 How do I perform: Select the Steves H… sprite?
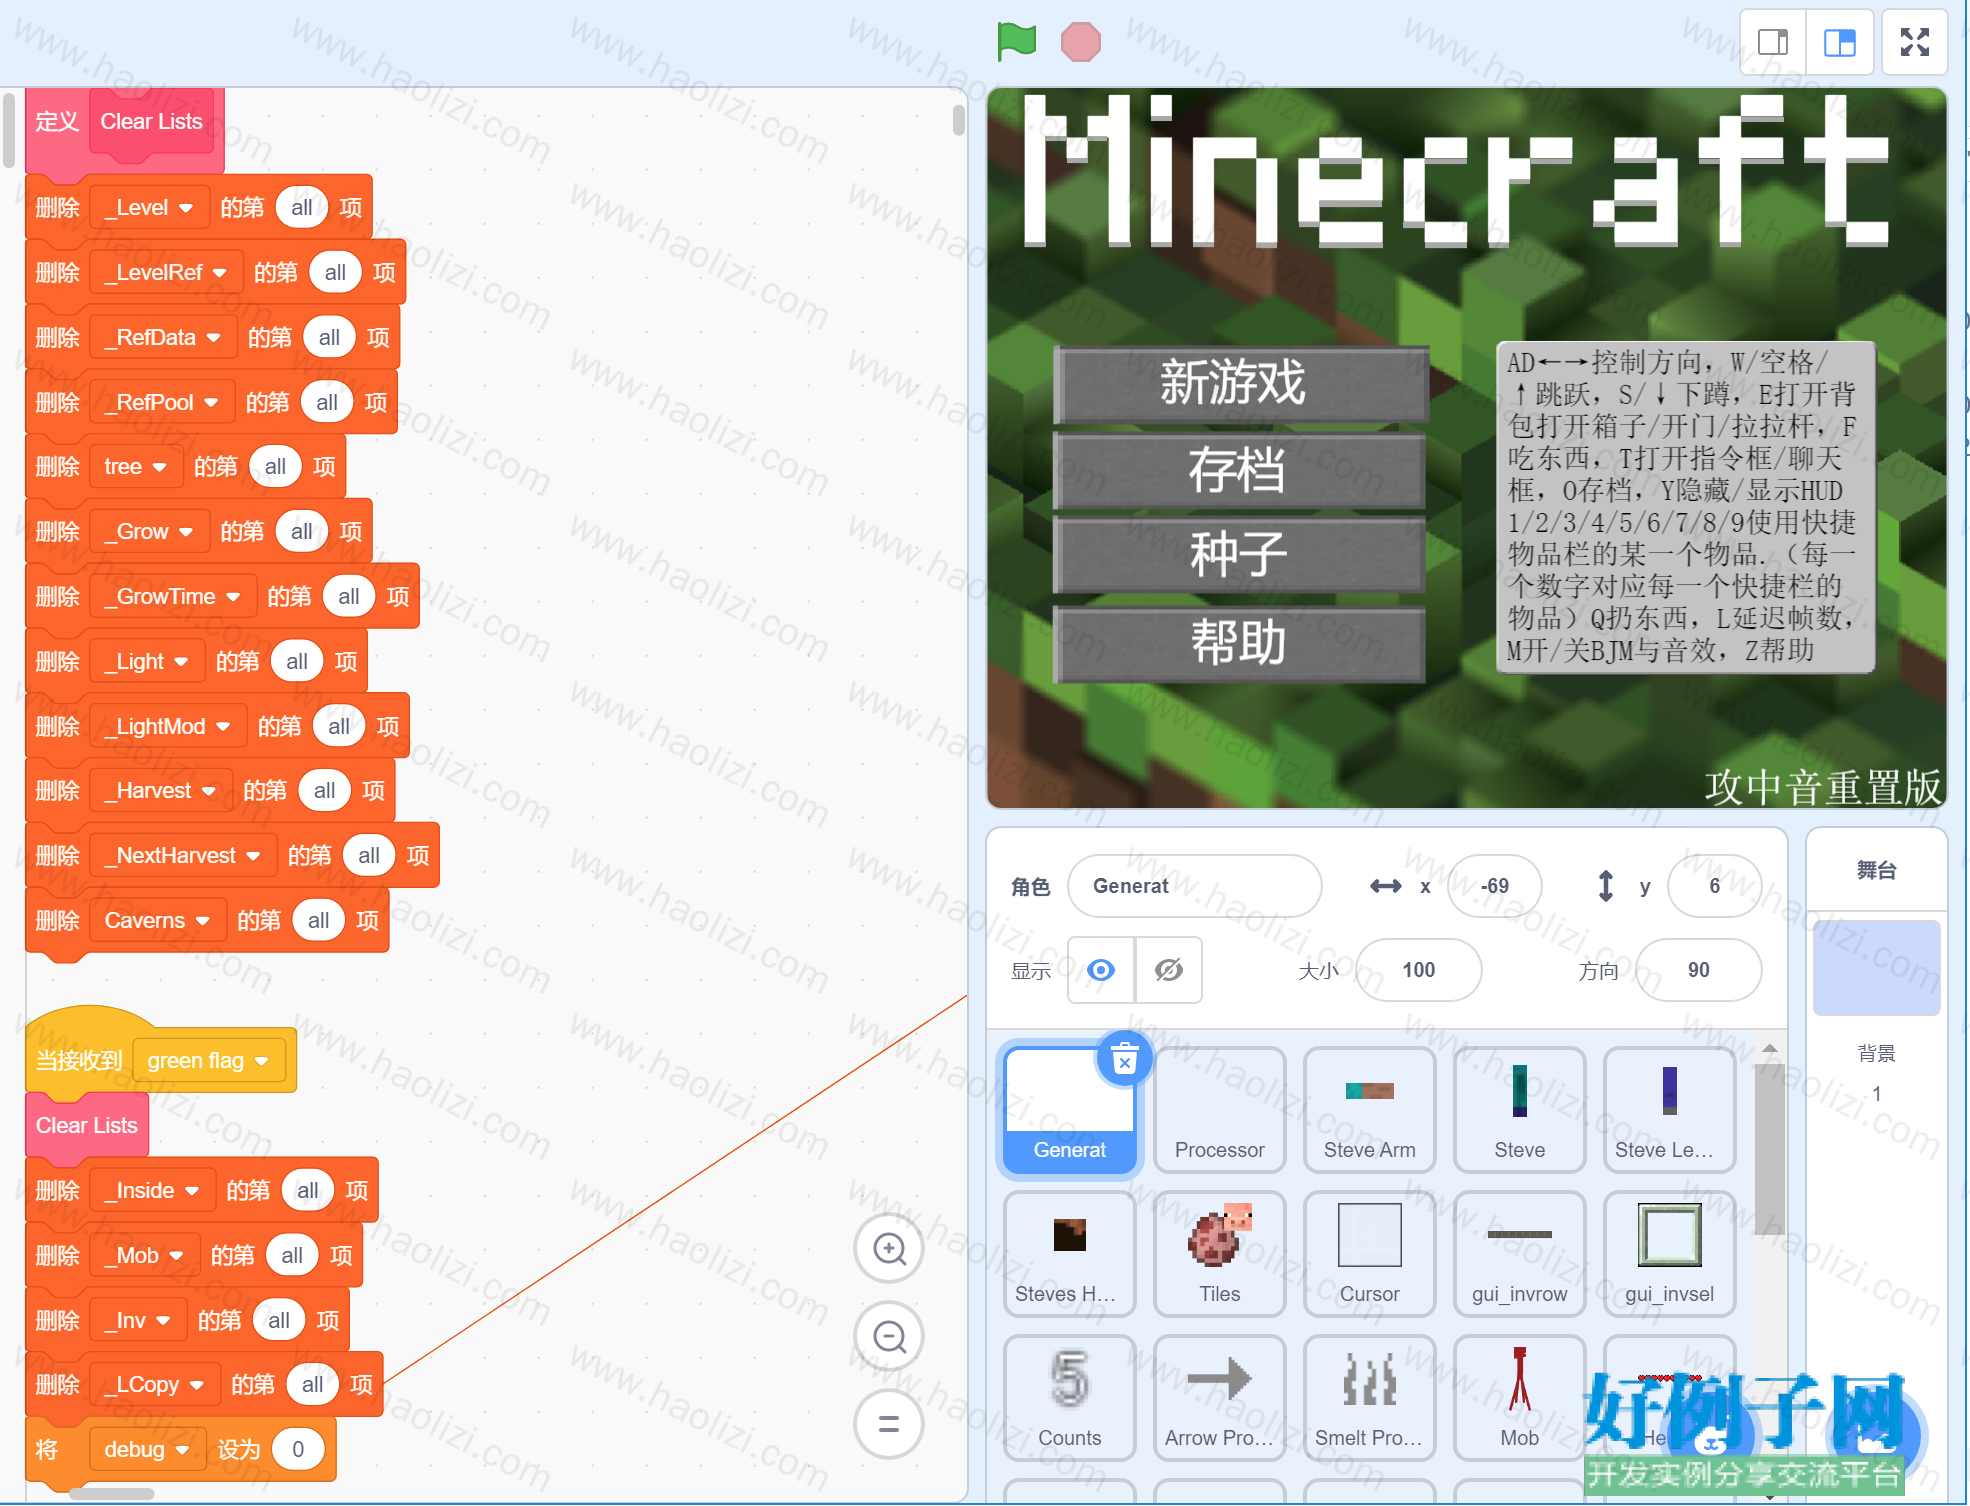click(1069, 1254)
